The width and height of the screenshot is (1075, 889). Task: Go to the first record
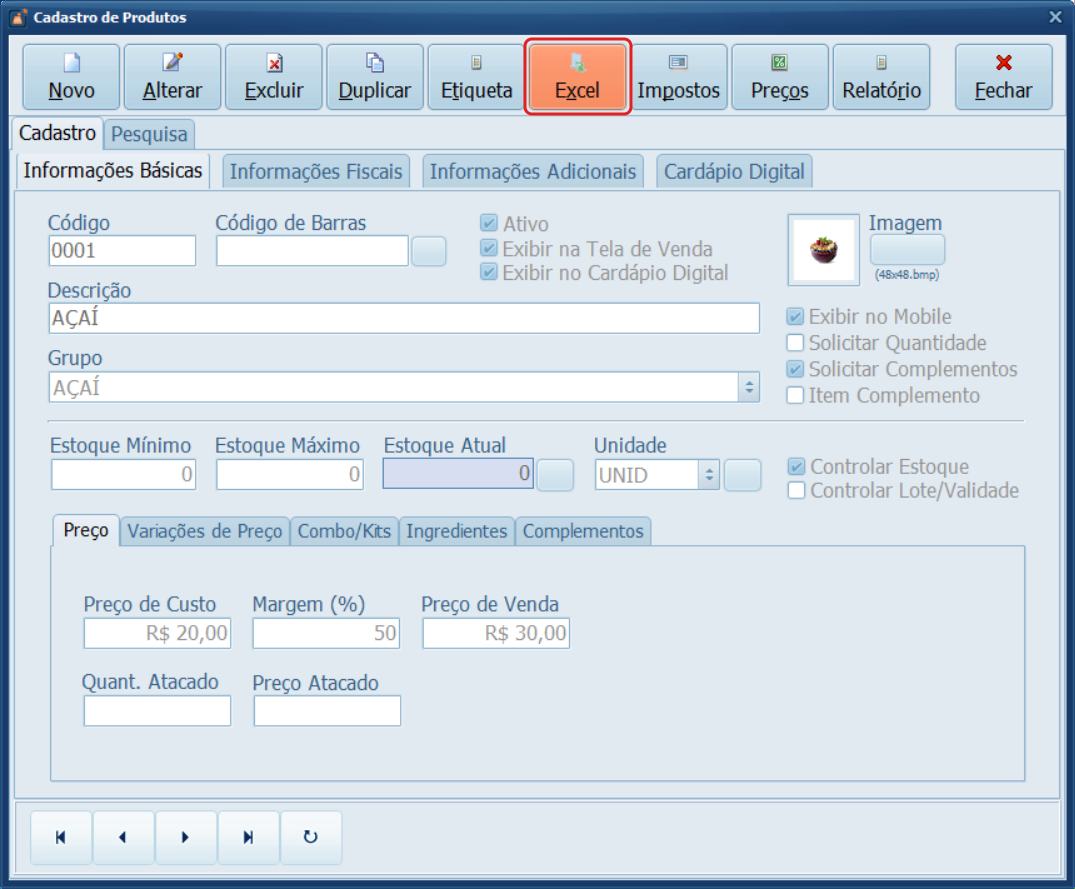tap(61, 838)
